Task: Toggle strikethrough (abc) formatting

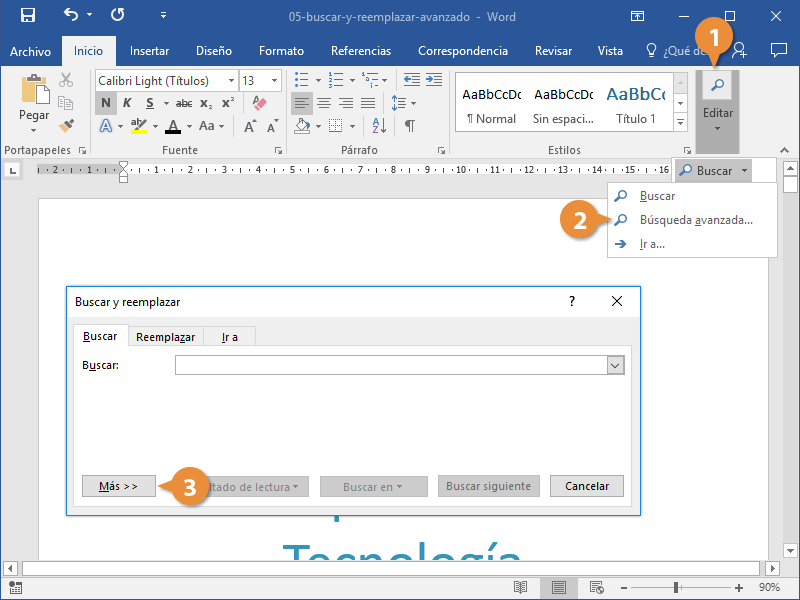Action: pyautogui.click(x=184, y=103)
